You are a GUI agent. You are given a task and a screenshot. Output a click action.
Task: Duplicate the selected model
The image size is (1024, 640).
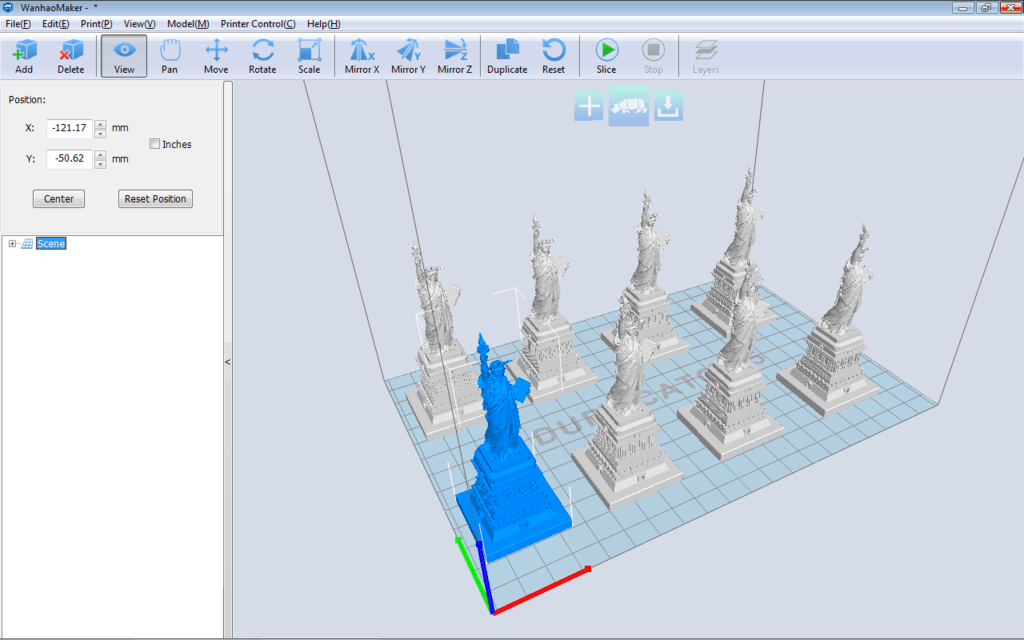(507, 56)
